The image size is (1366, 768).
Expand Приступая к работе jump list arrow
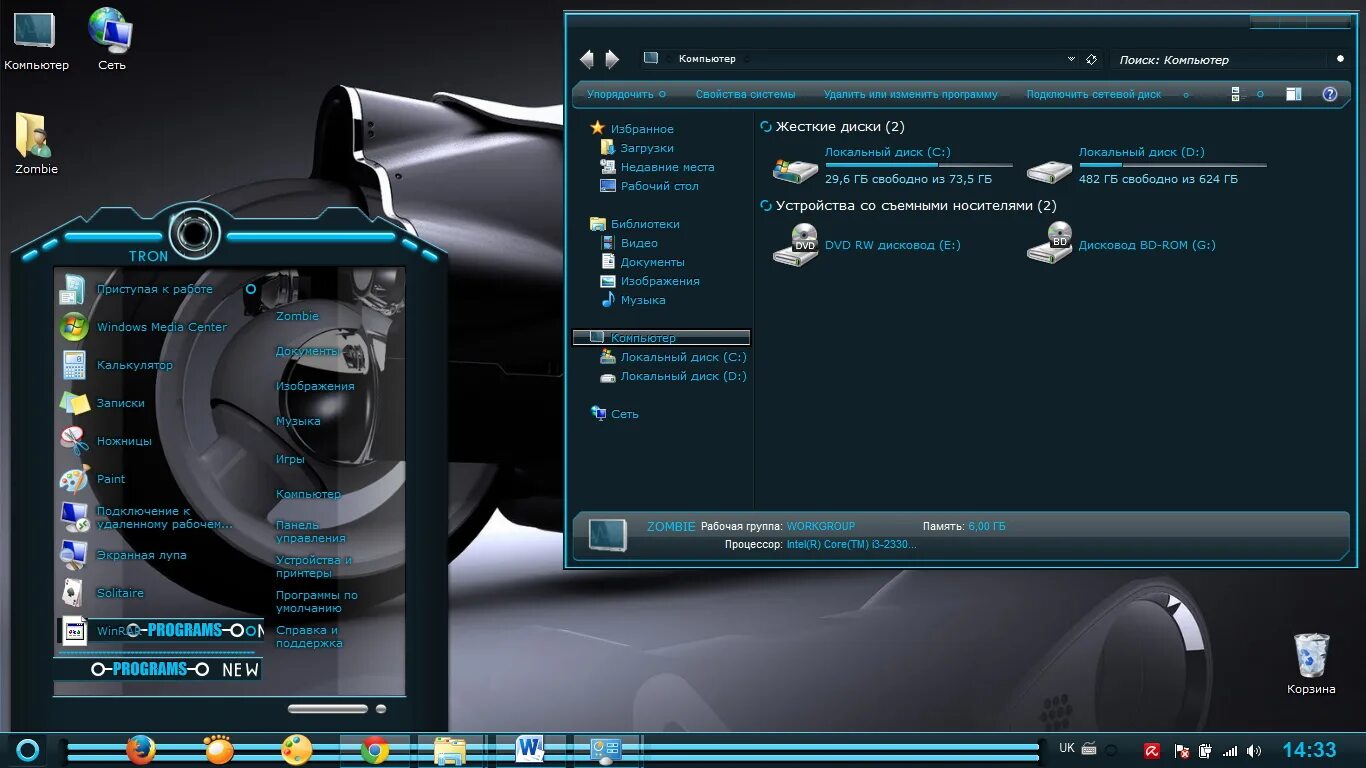tap(251, 289)
